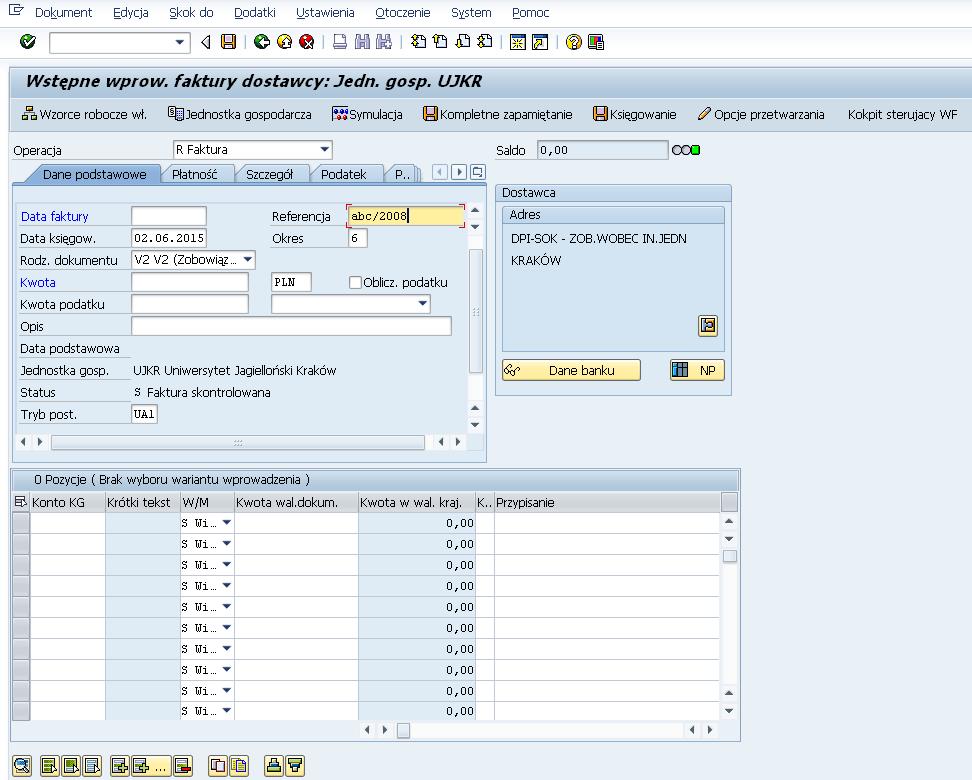Switch to the Płatność tab
The height and width of the screenshot is (780, 972).
pyautogui.click(x=195, y=174)
